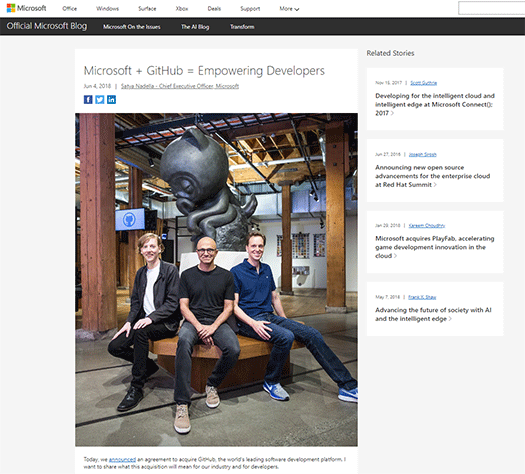Open the Support menu item
The image size is (525, 474).
tap(250, 9)
